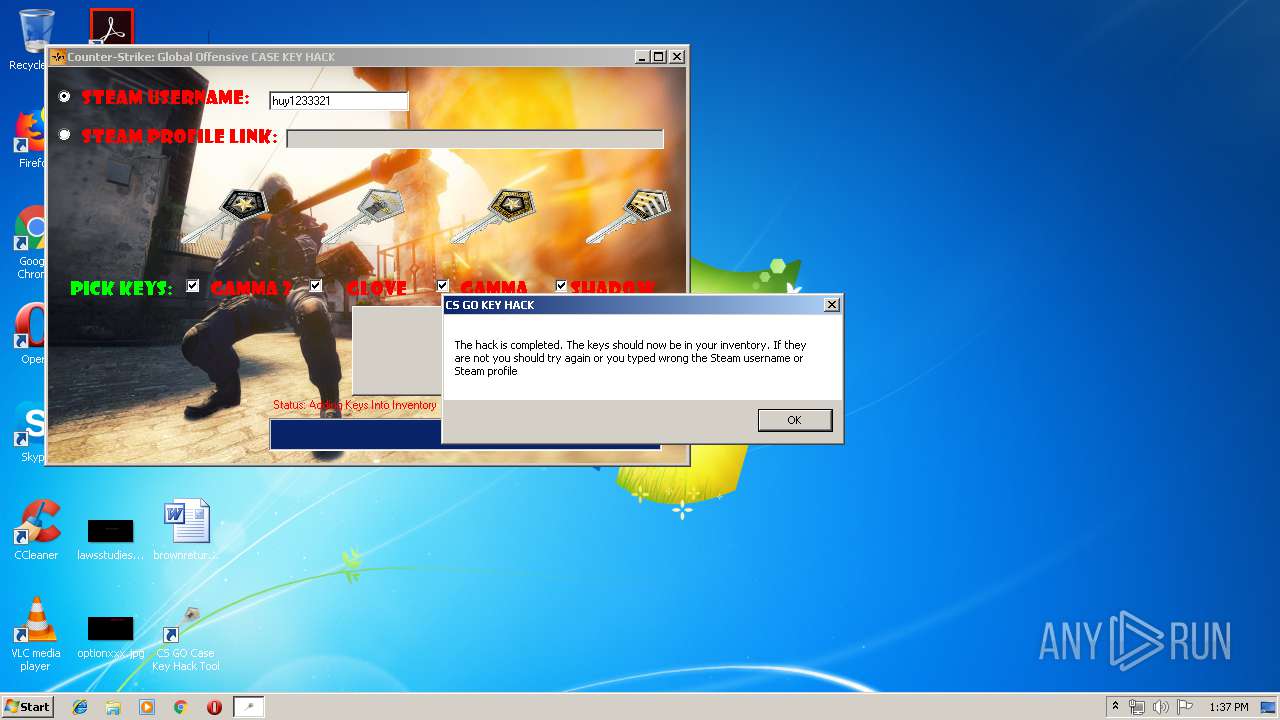
Task: Select the Steam Username radio button
Action: 65,97
